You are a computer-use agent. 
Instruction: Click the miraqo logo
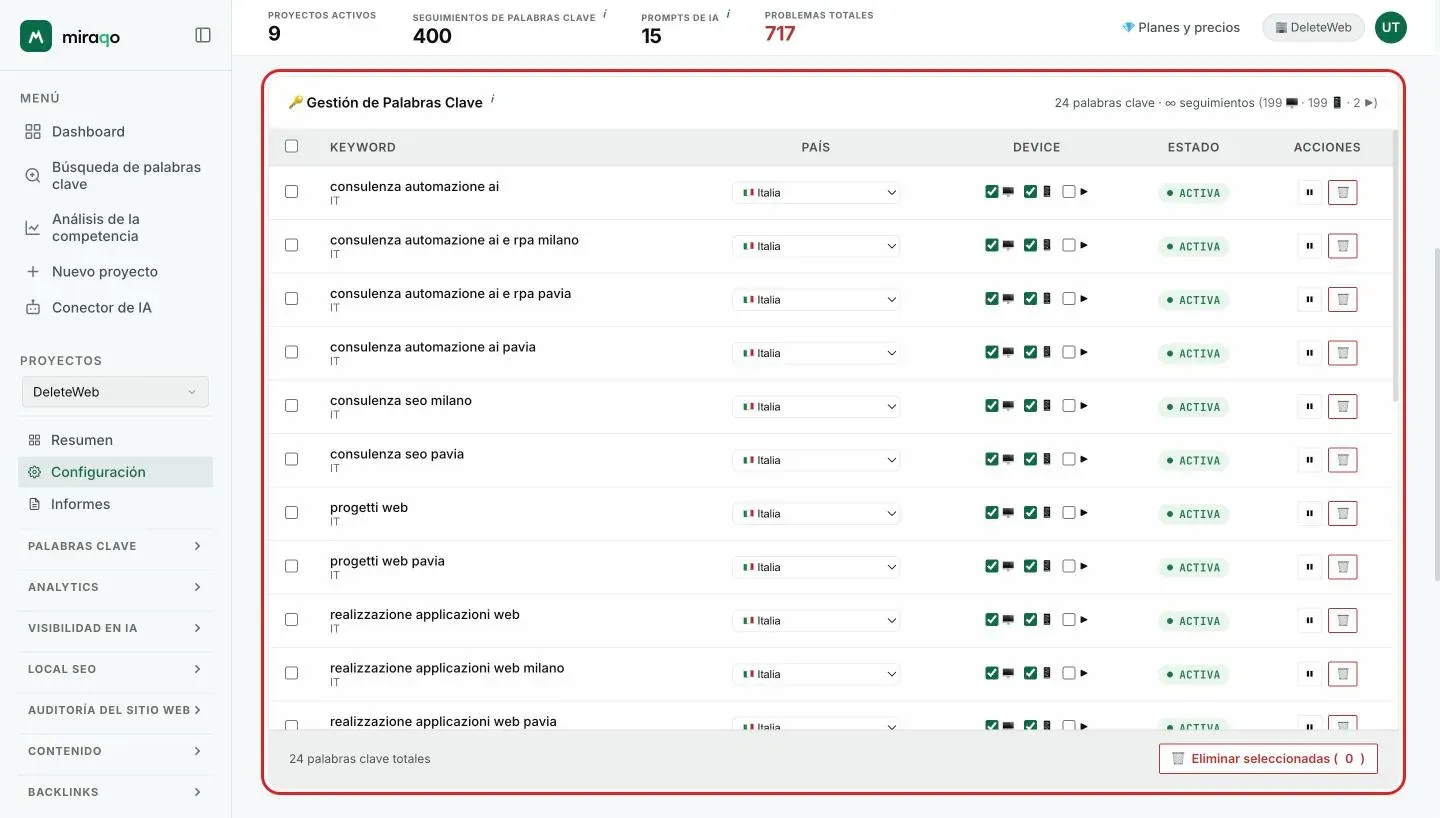coord(70,36)
